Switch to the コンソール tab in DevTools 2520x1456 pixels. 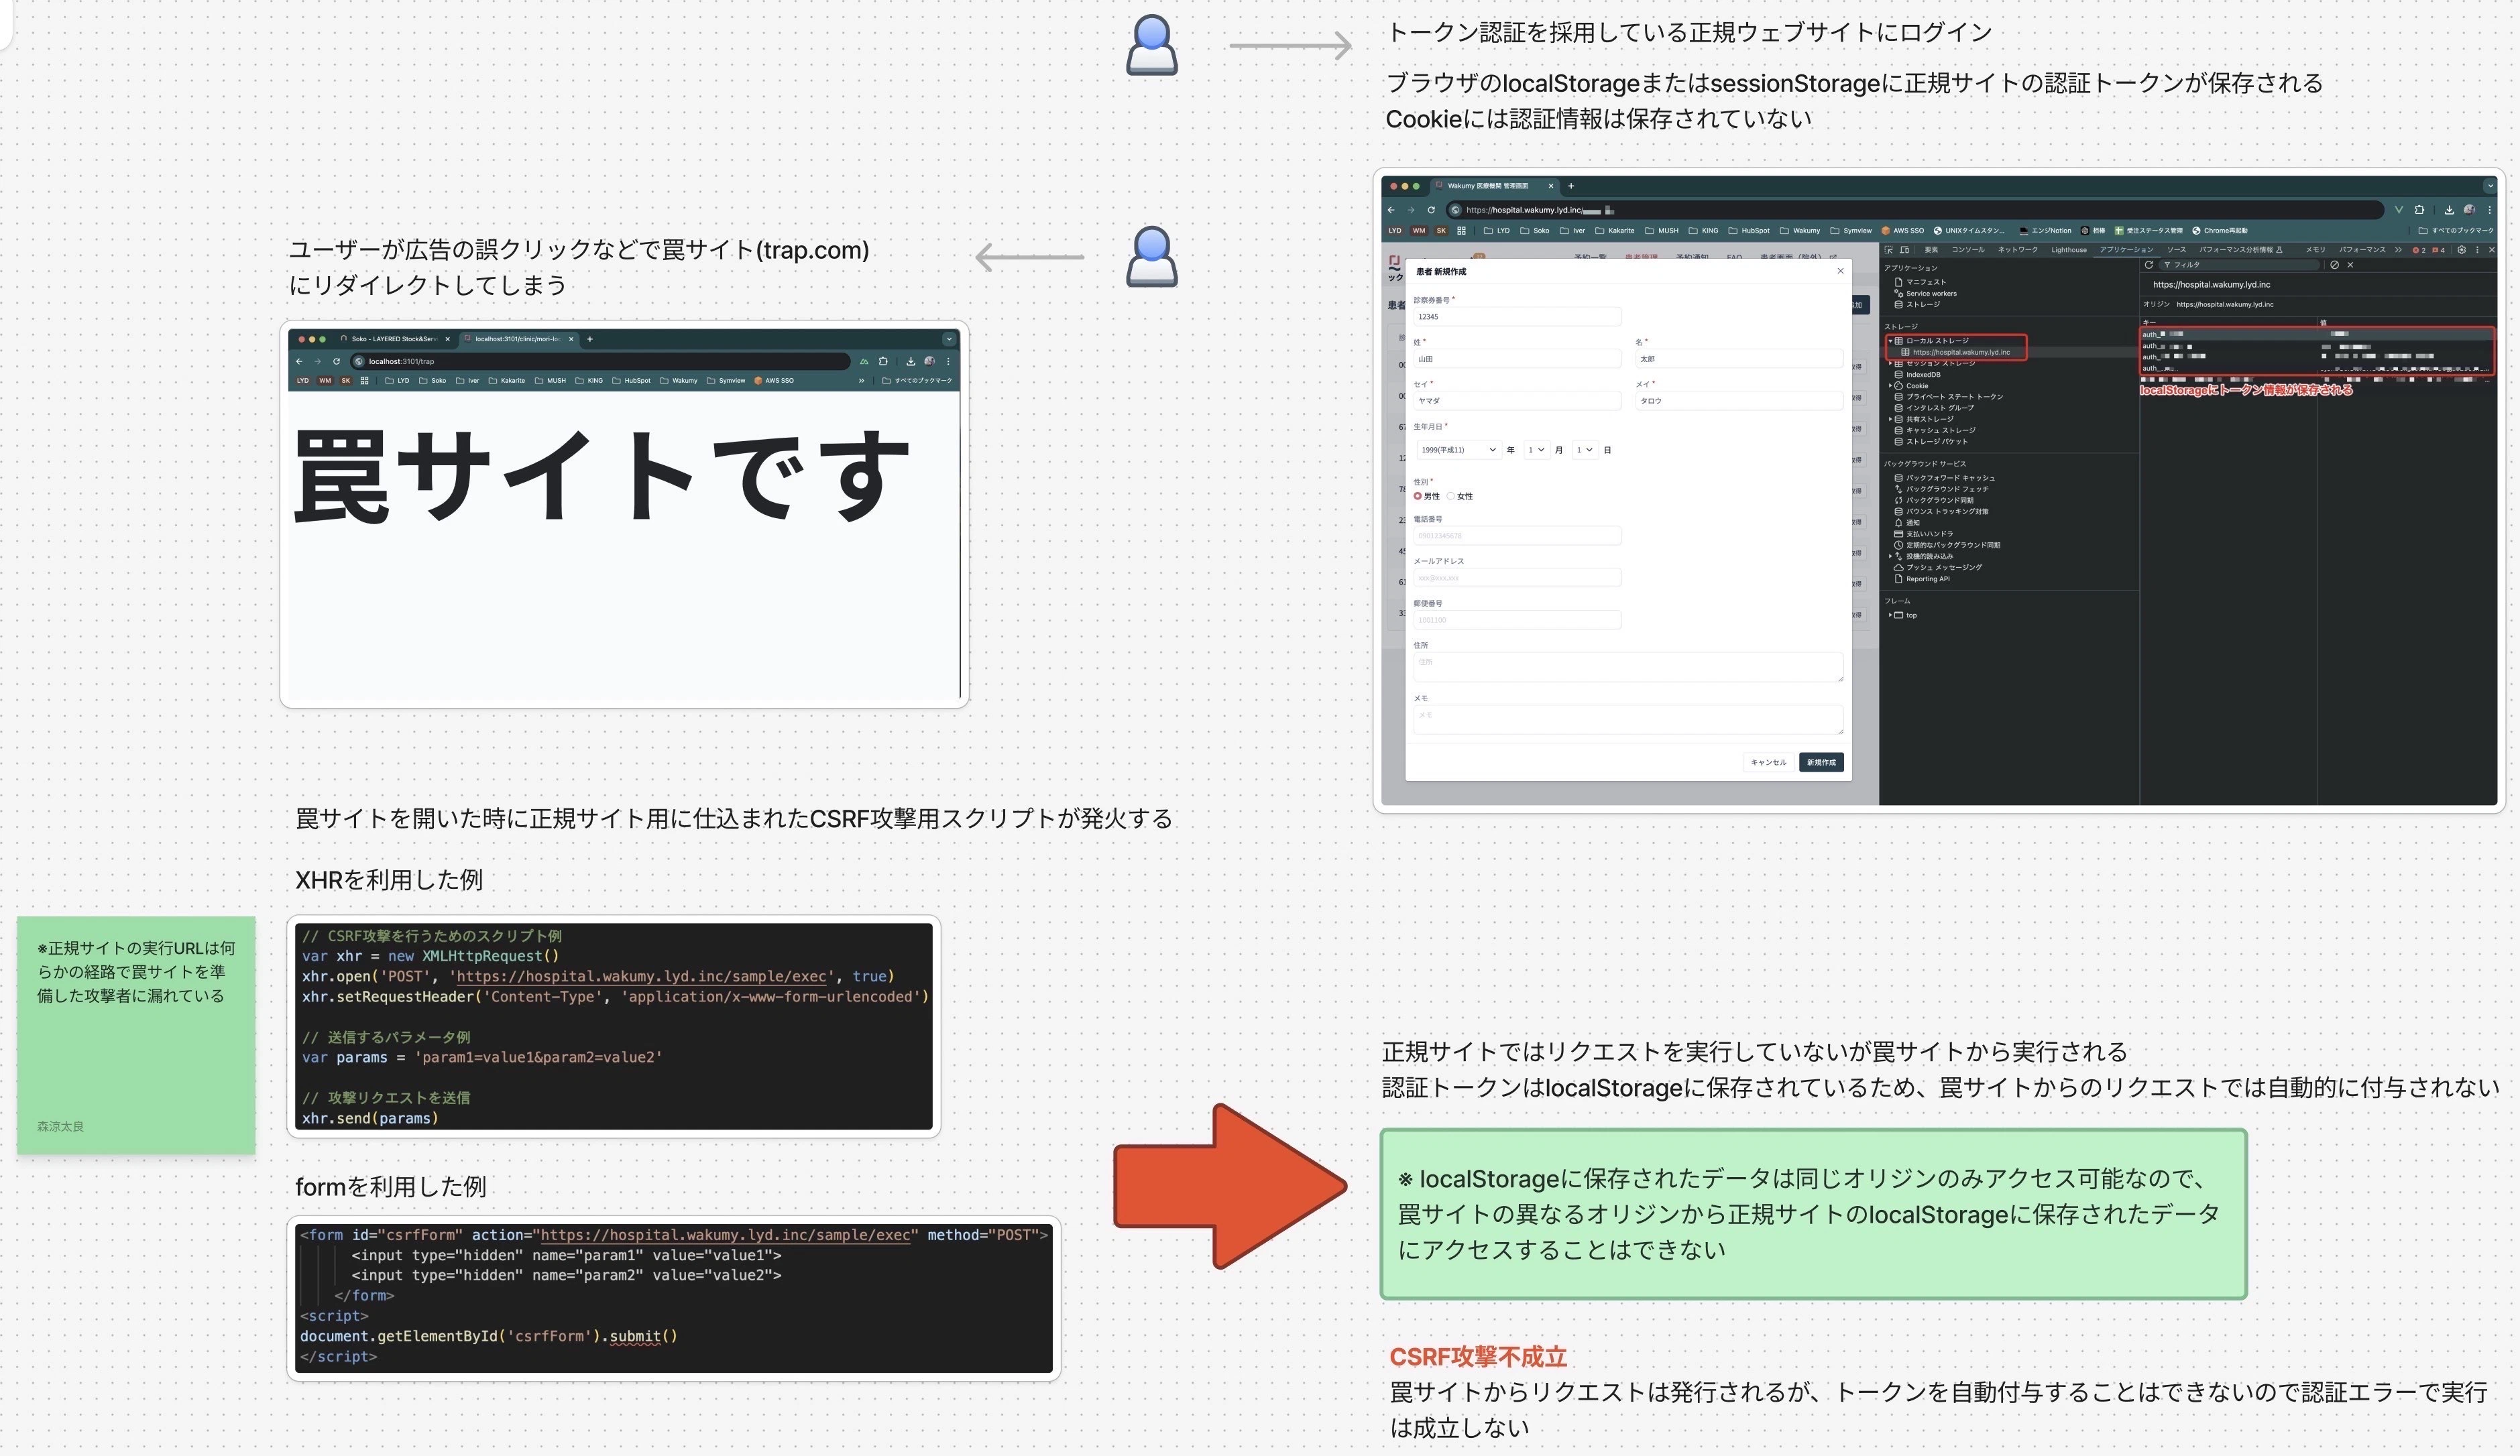point(1969,251)
